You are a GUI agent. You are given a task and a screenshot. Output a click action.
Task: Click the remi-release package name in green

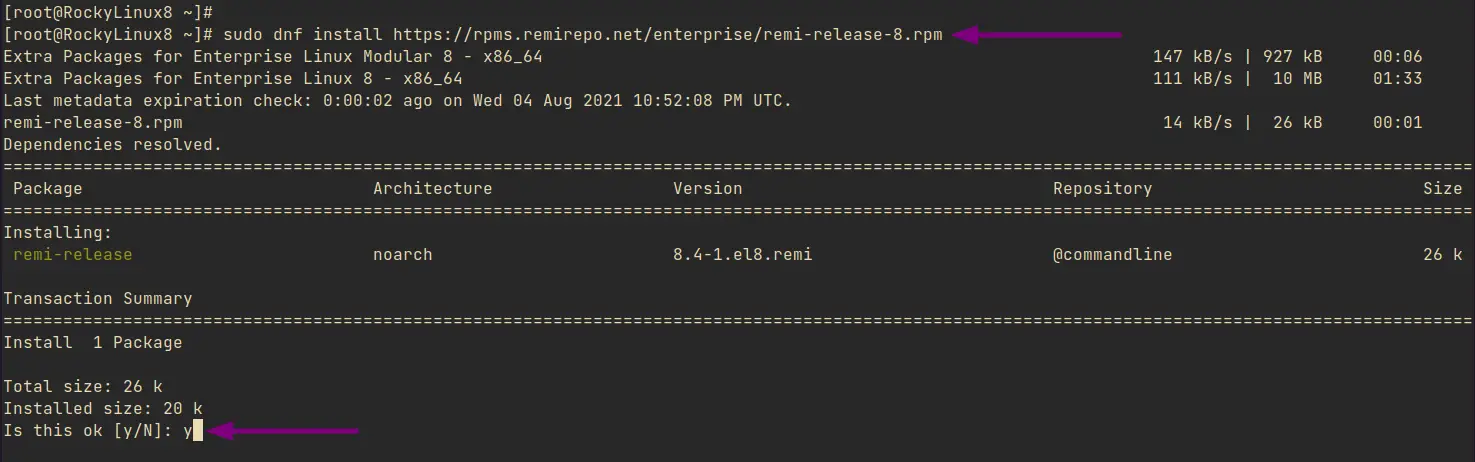[73, 255]
